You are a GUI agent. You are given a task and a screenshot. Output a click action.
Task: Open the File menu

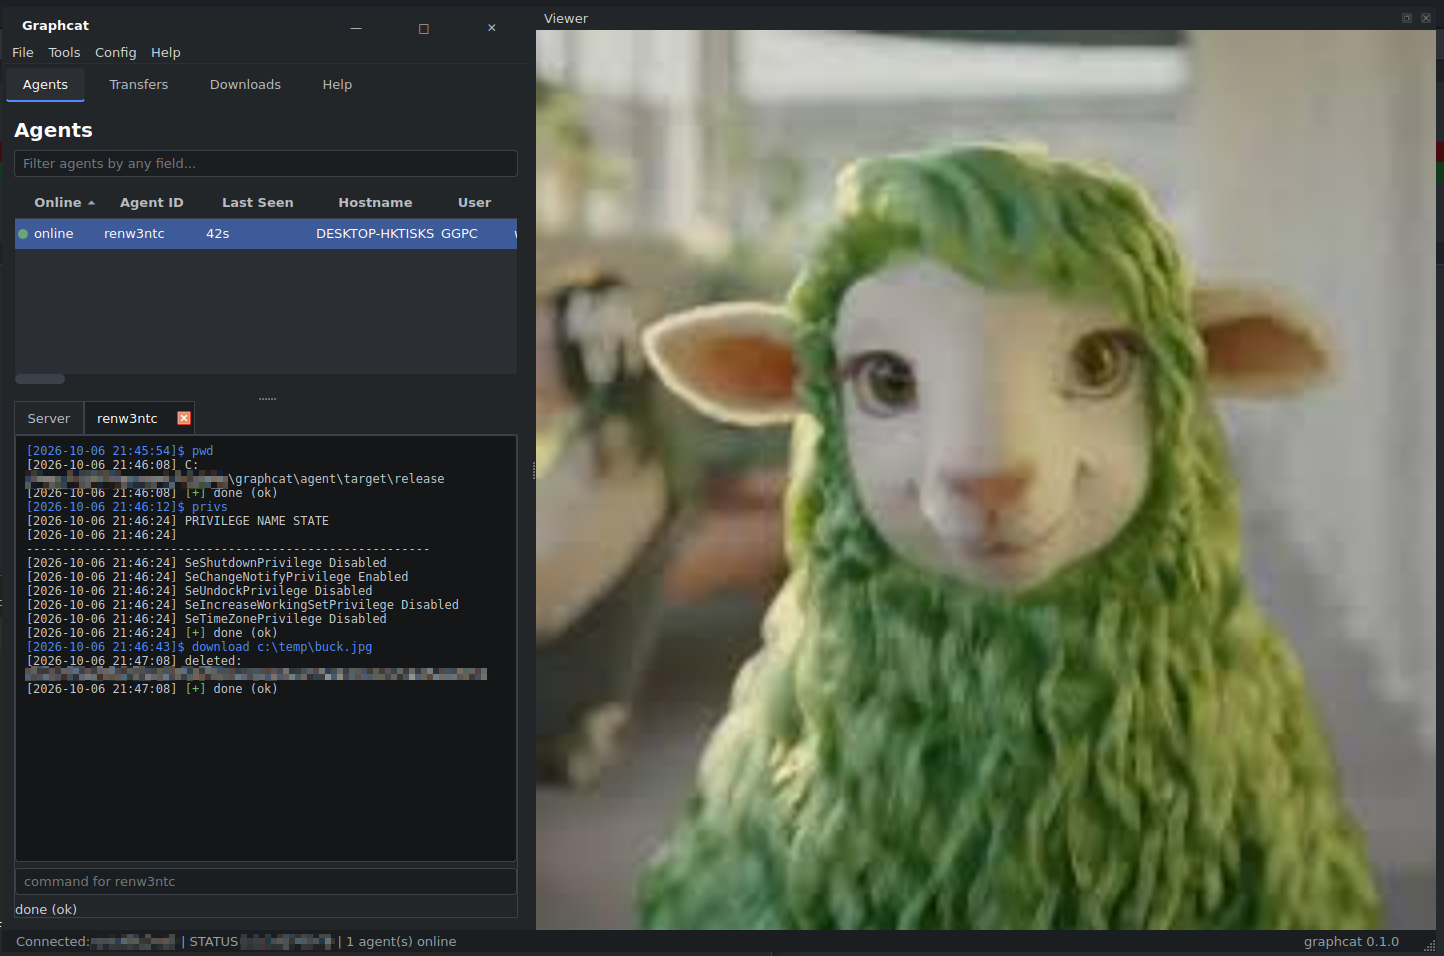[23, 52]
